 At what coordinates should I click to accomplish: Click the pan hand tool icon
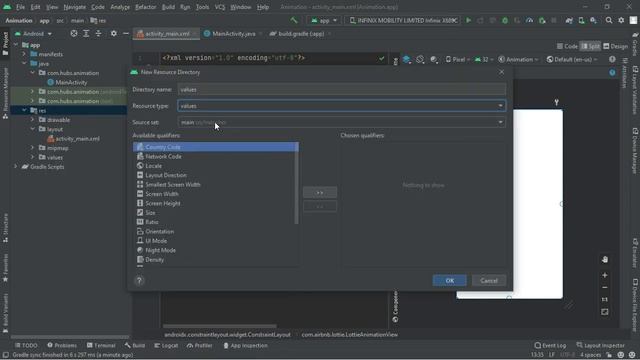(604, 260)
